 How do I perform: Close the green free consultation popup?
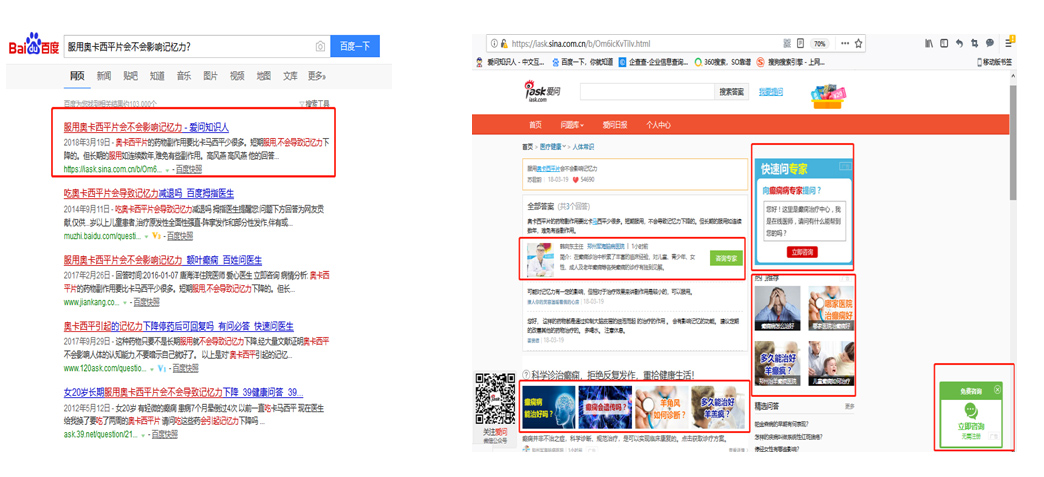(x=997, y=389)
